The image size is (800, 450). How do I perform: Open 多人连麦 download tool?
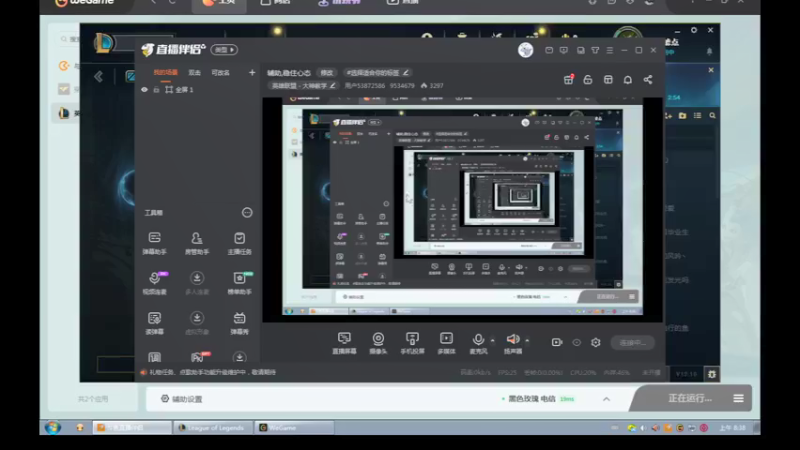pyautogui.click(x=197, y=283)
